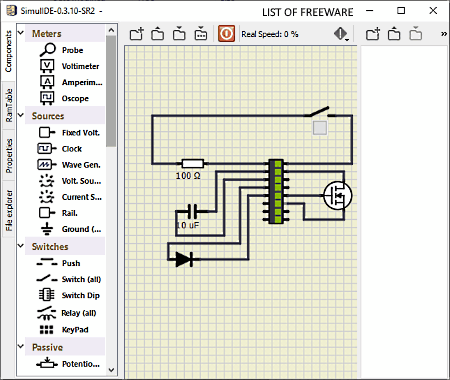Image resolution: width=450 pixels, height=380 pixels.
Task: Select the LED bar component
Action: (x=276, y=192)
